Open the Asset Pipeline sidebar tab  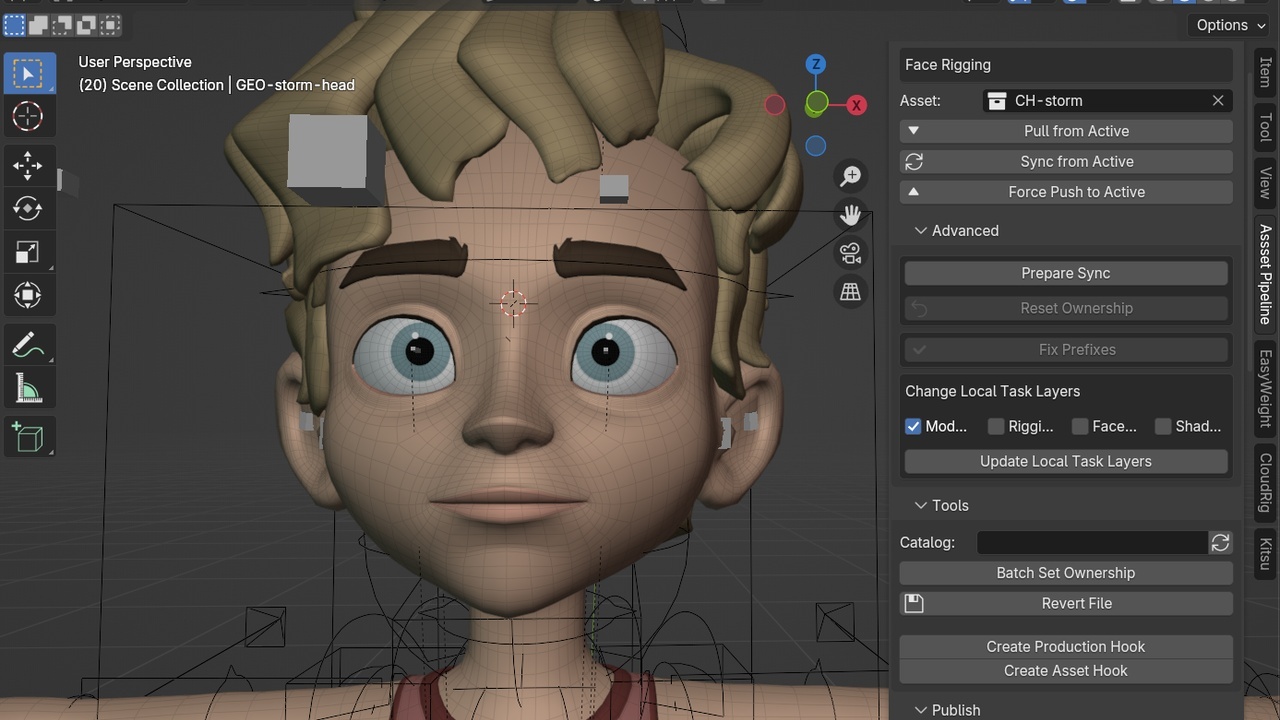tap(1265, 274)
